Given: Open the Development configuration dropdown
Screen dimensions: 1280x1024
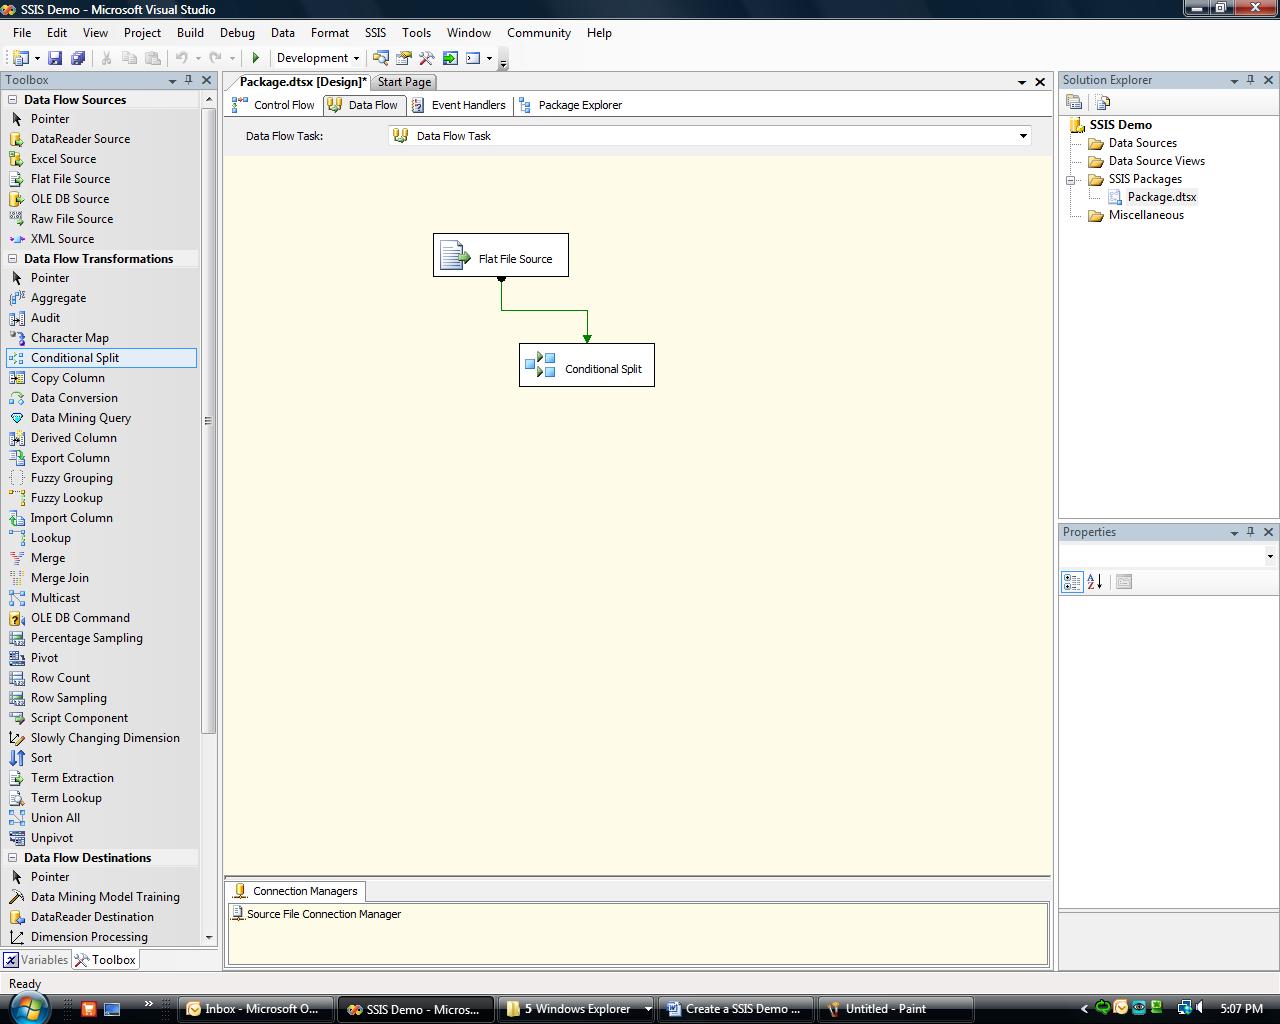Looking at the screenshot, I should coord(319,58).
